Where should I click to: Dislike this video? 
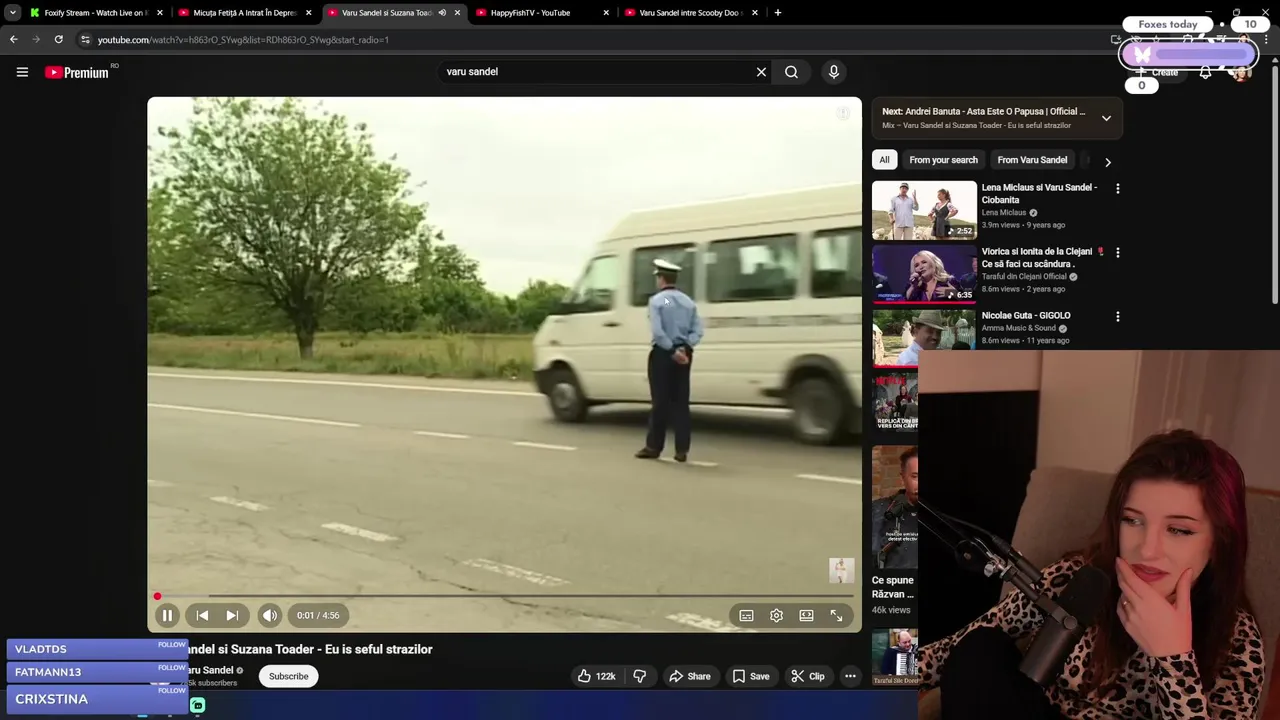640,677
